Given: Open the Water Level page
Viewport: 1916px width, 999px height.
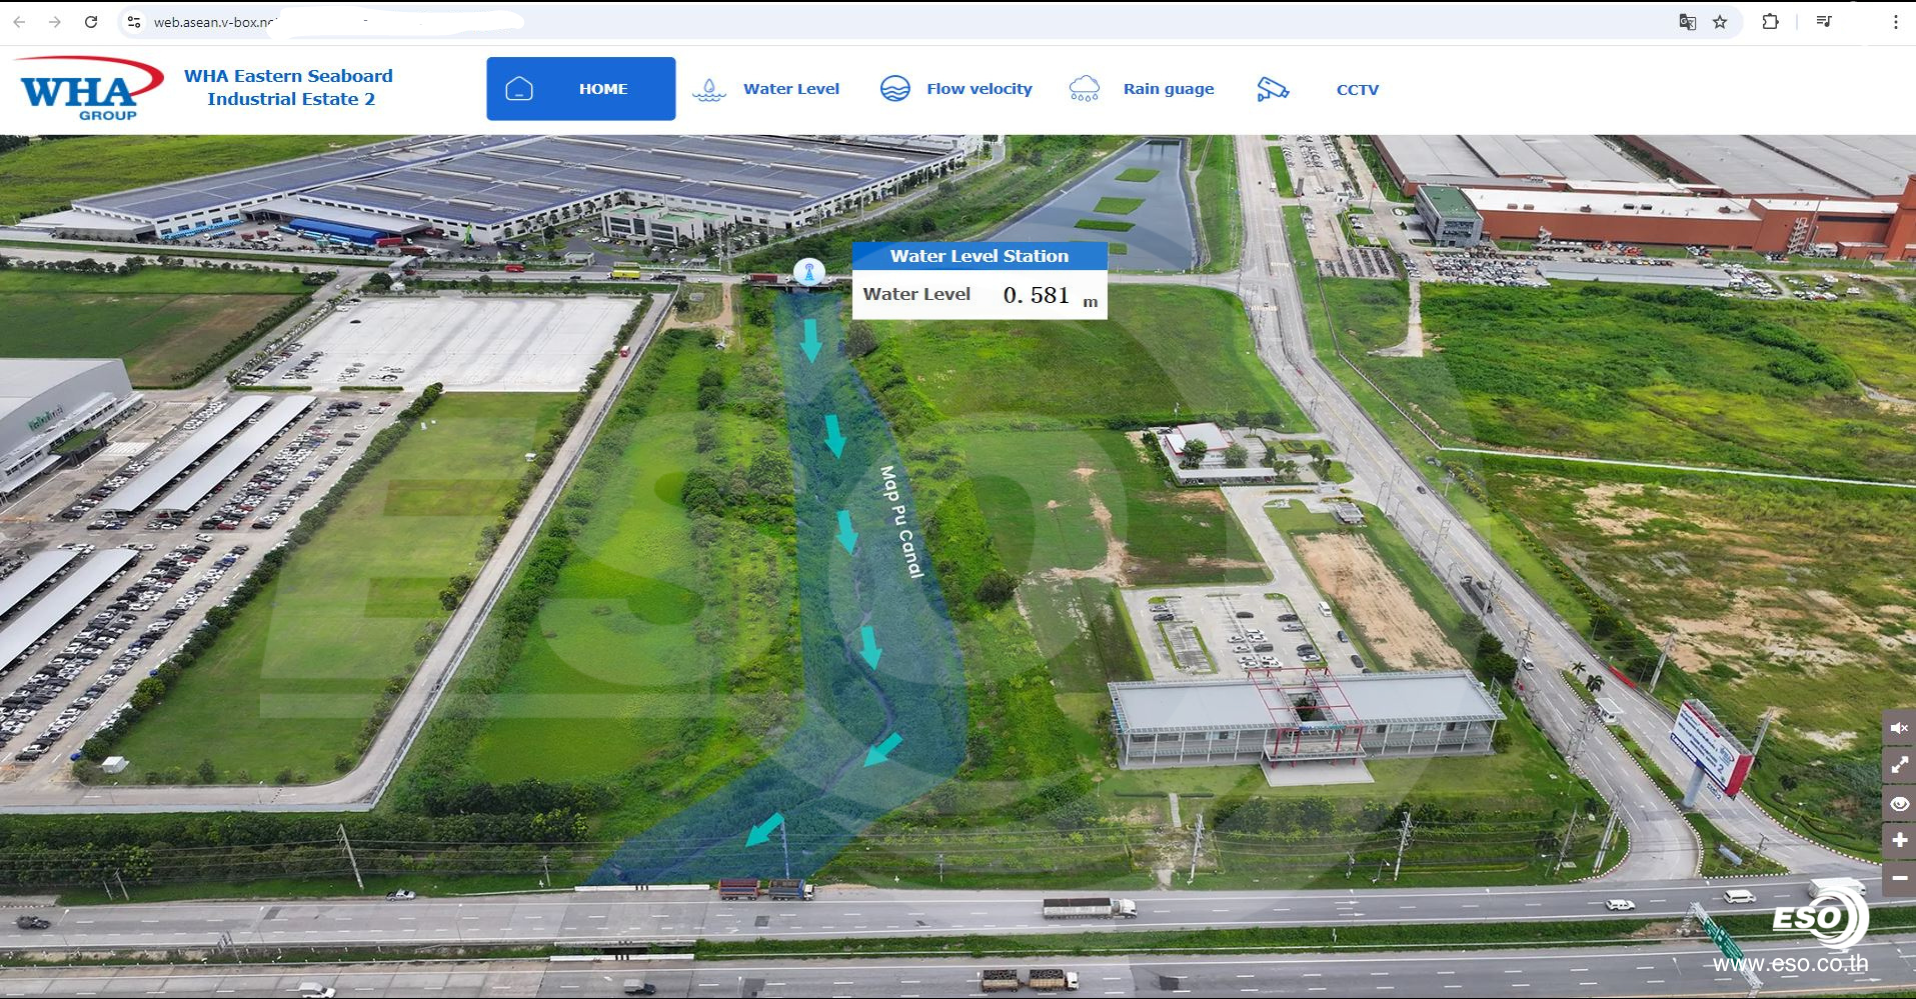Looking at the screenshot, I should pyautogui.click(x=790, y=89).
